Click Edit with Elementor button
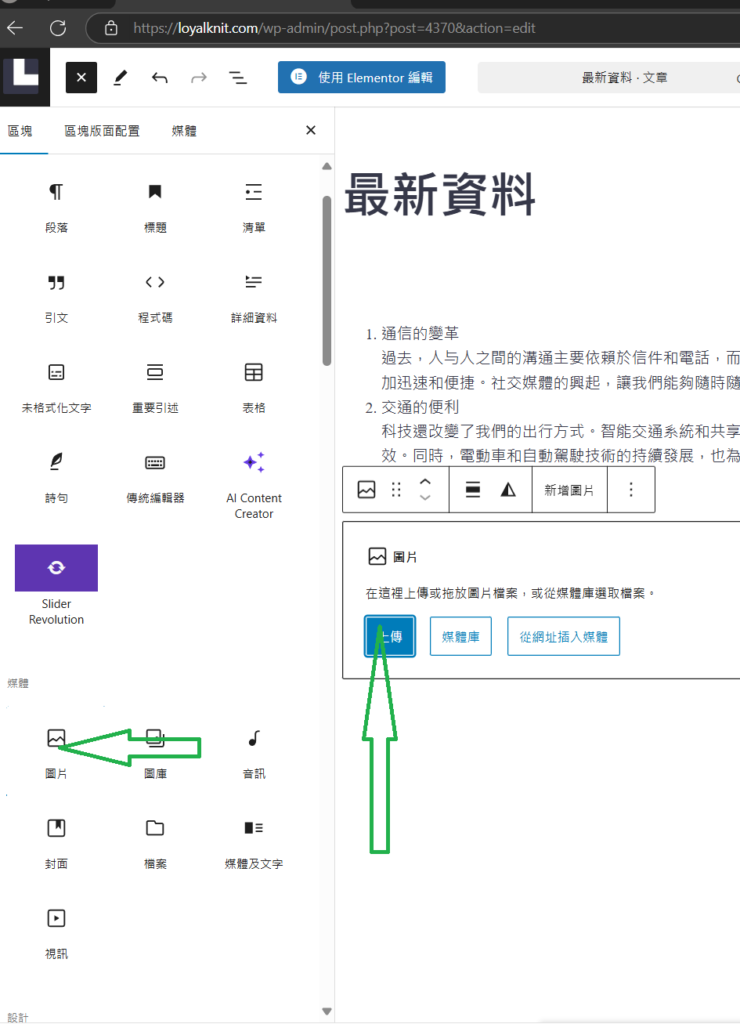 pyautogui.click(x=361, y=77)
